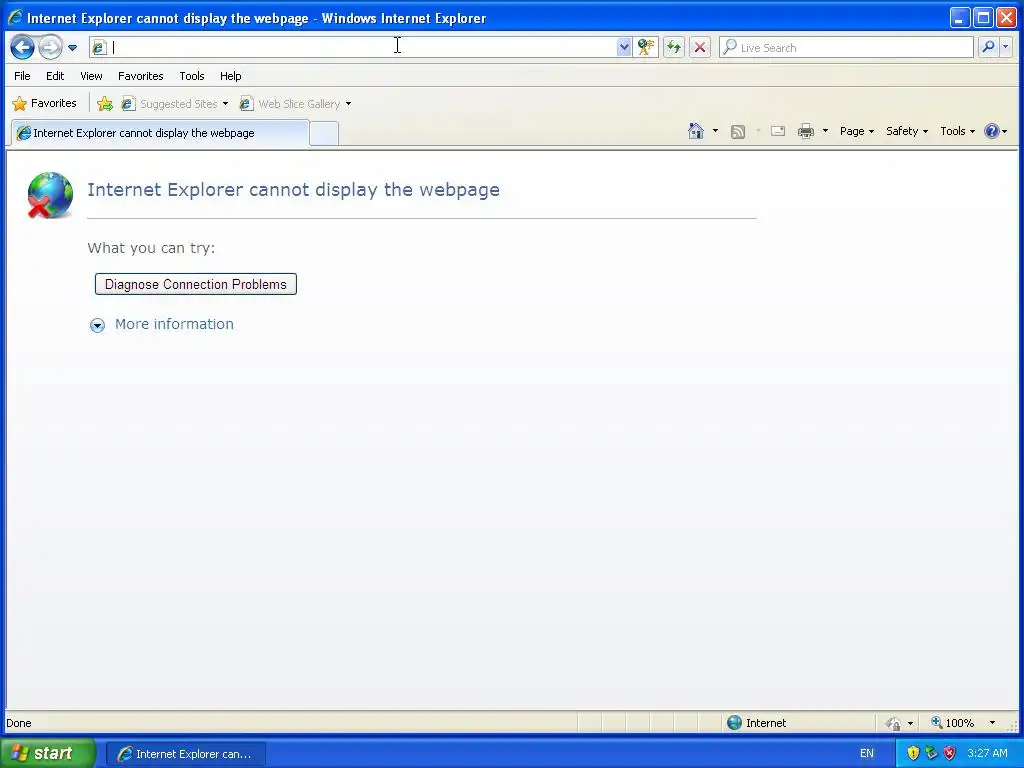The height and width of the screenshot is (768, 1024).
Task: Click the page icon in address bar
Action: click(x=99, y=48)
